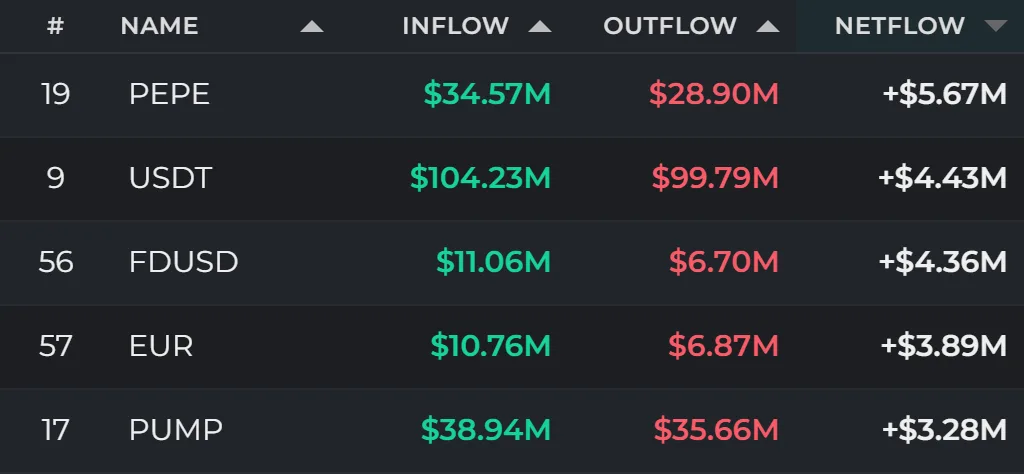
Task: Open the PUMP token row
Action: tap(512, 430)
